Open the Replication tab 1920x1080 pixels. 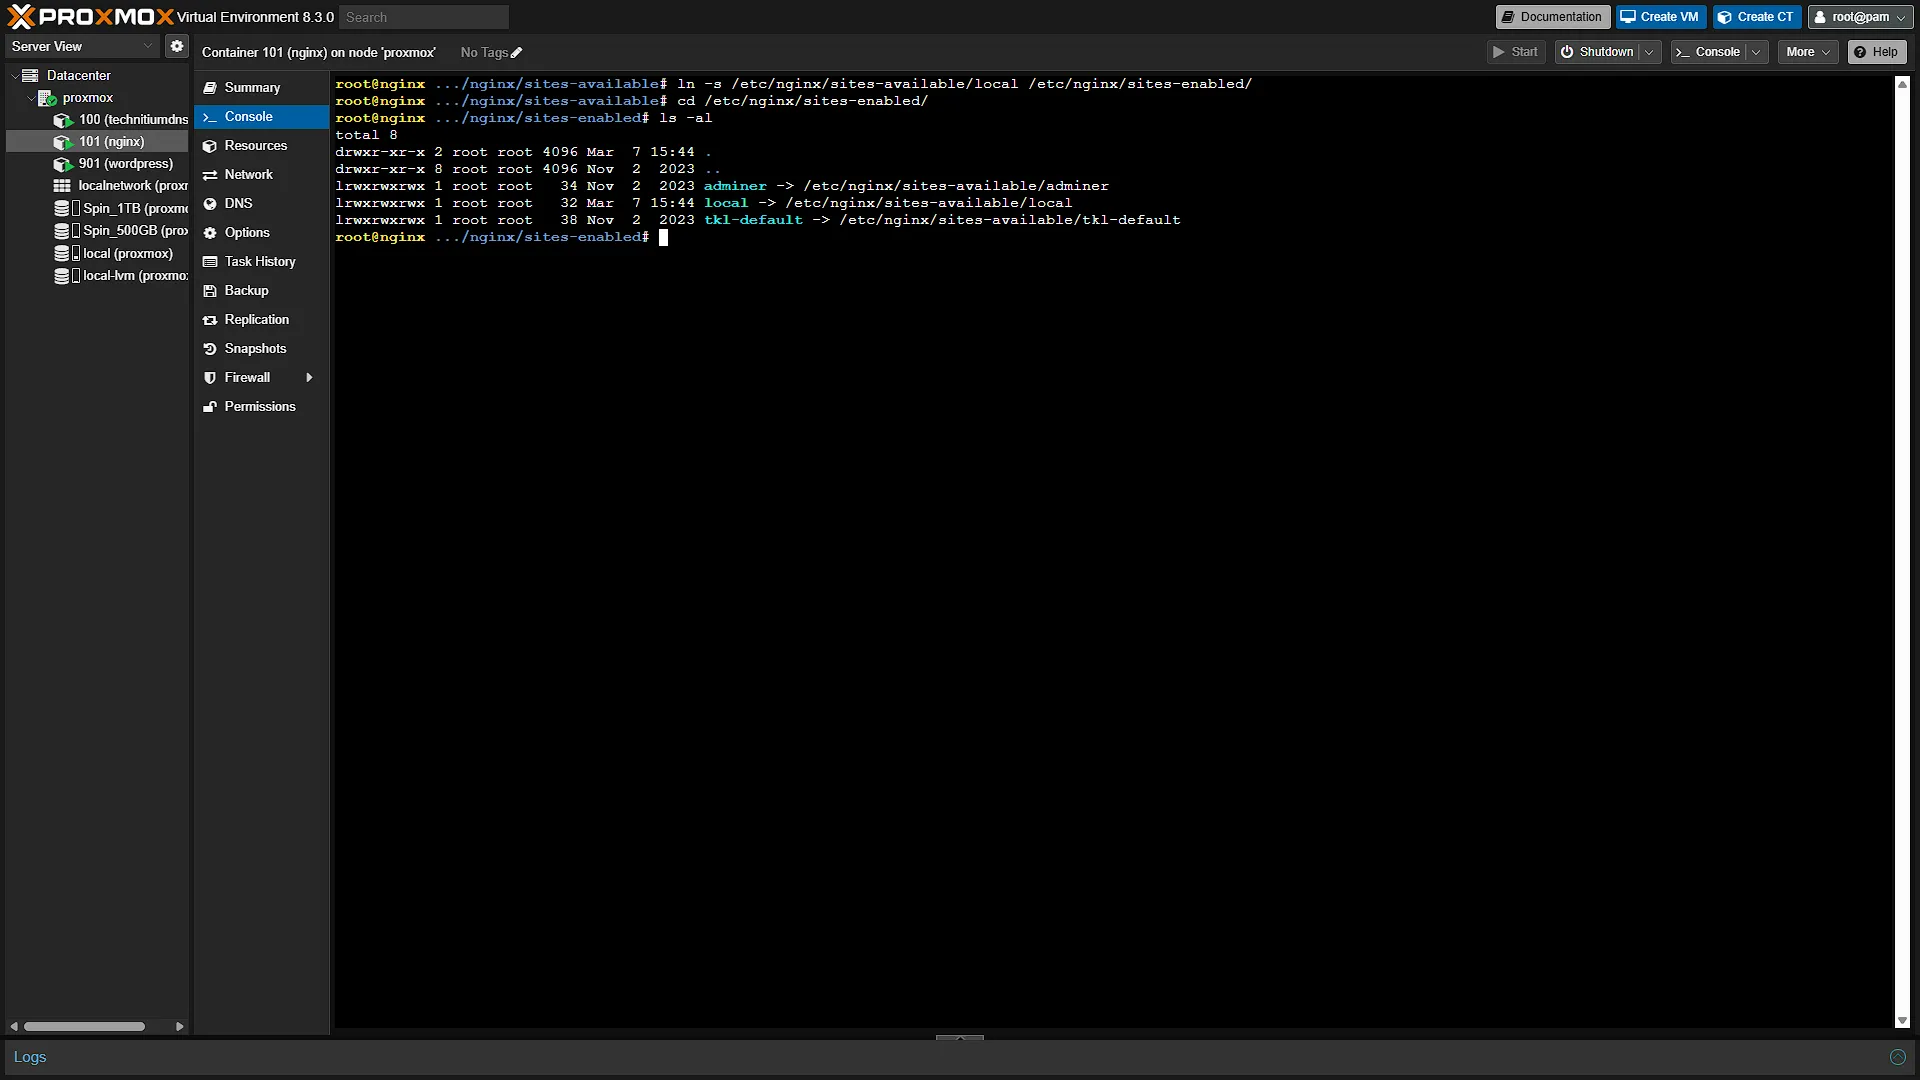(x=262, y=320)
